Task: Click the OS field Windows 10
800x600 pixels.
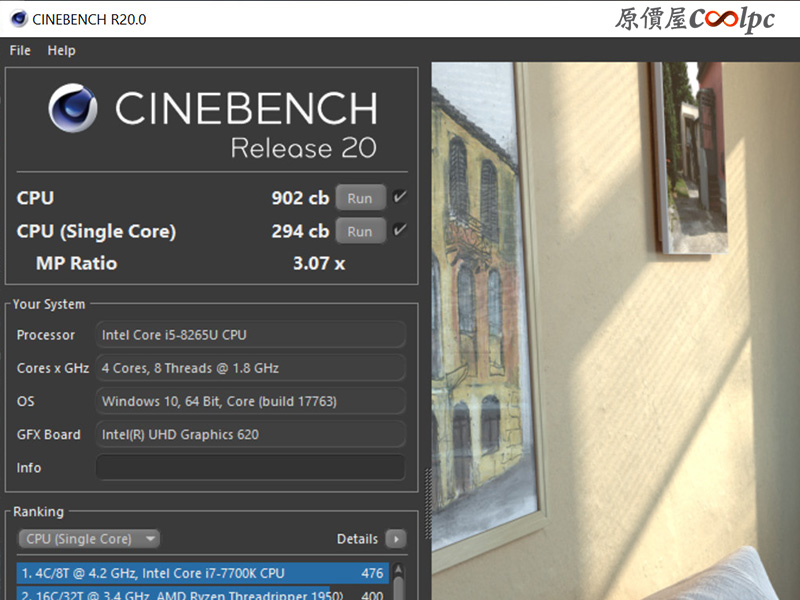Action: point(251,401)
